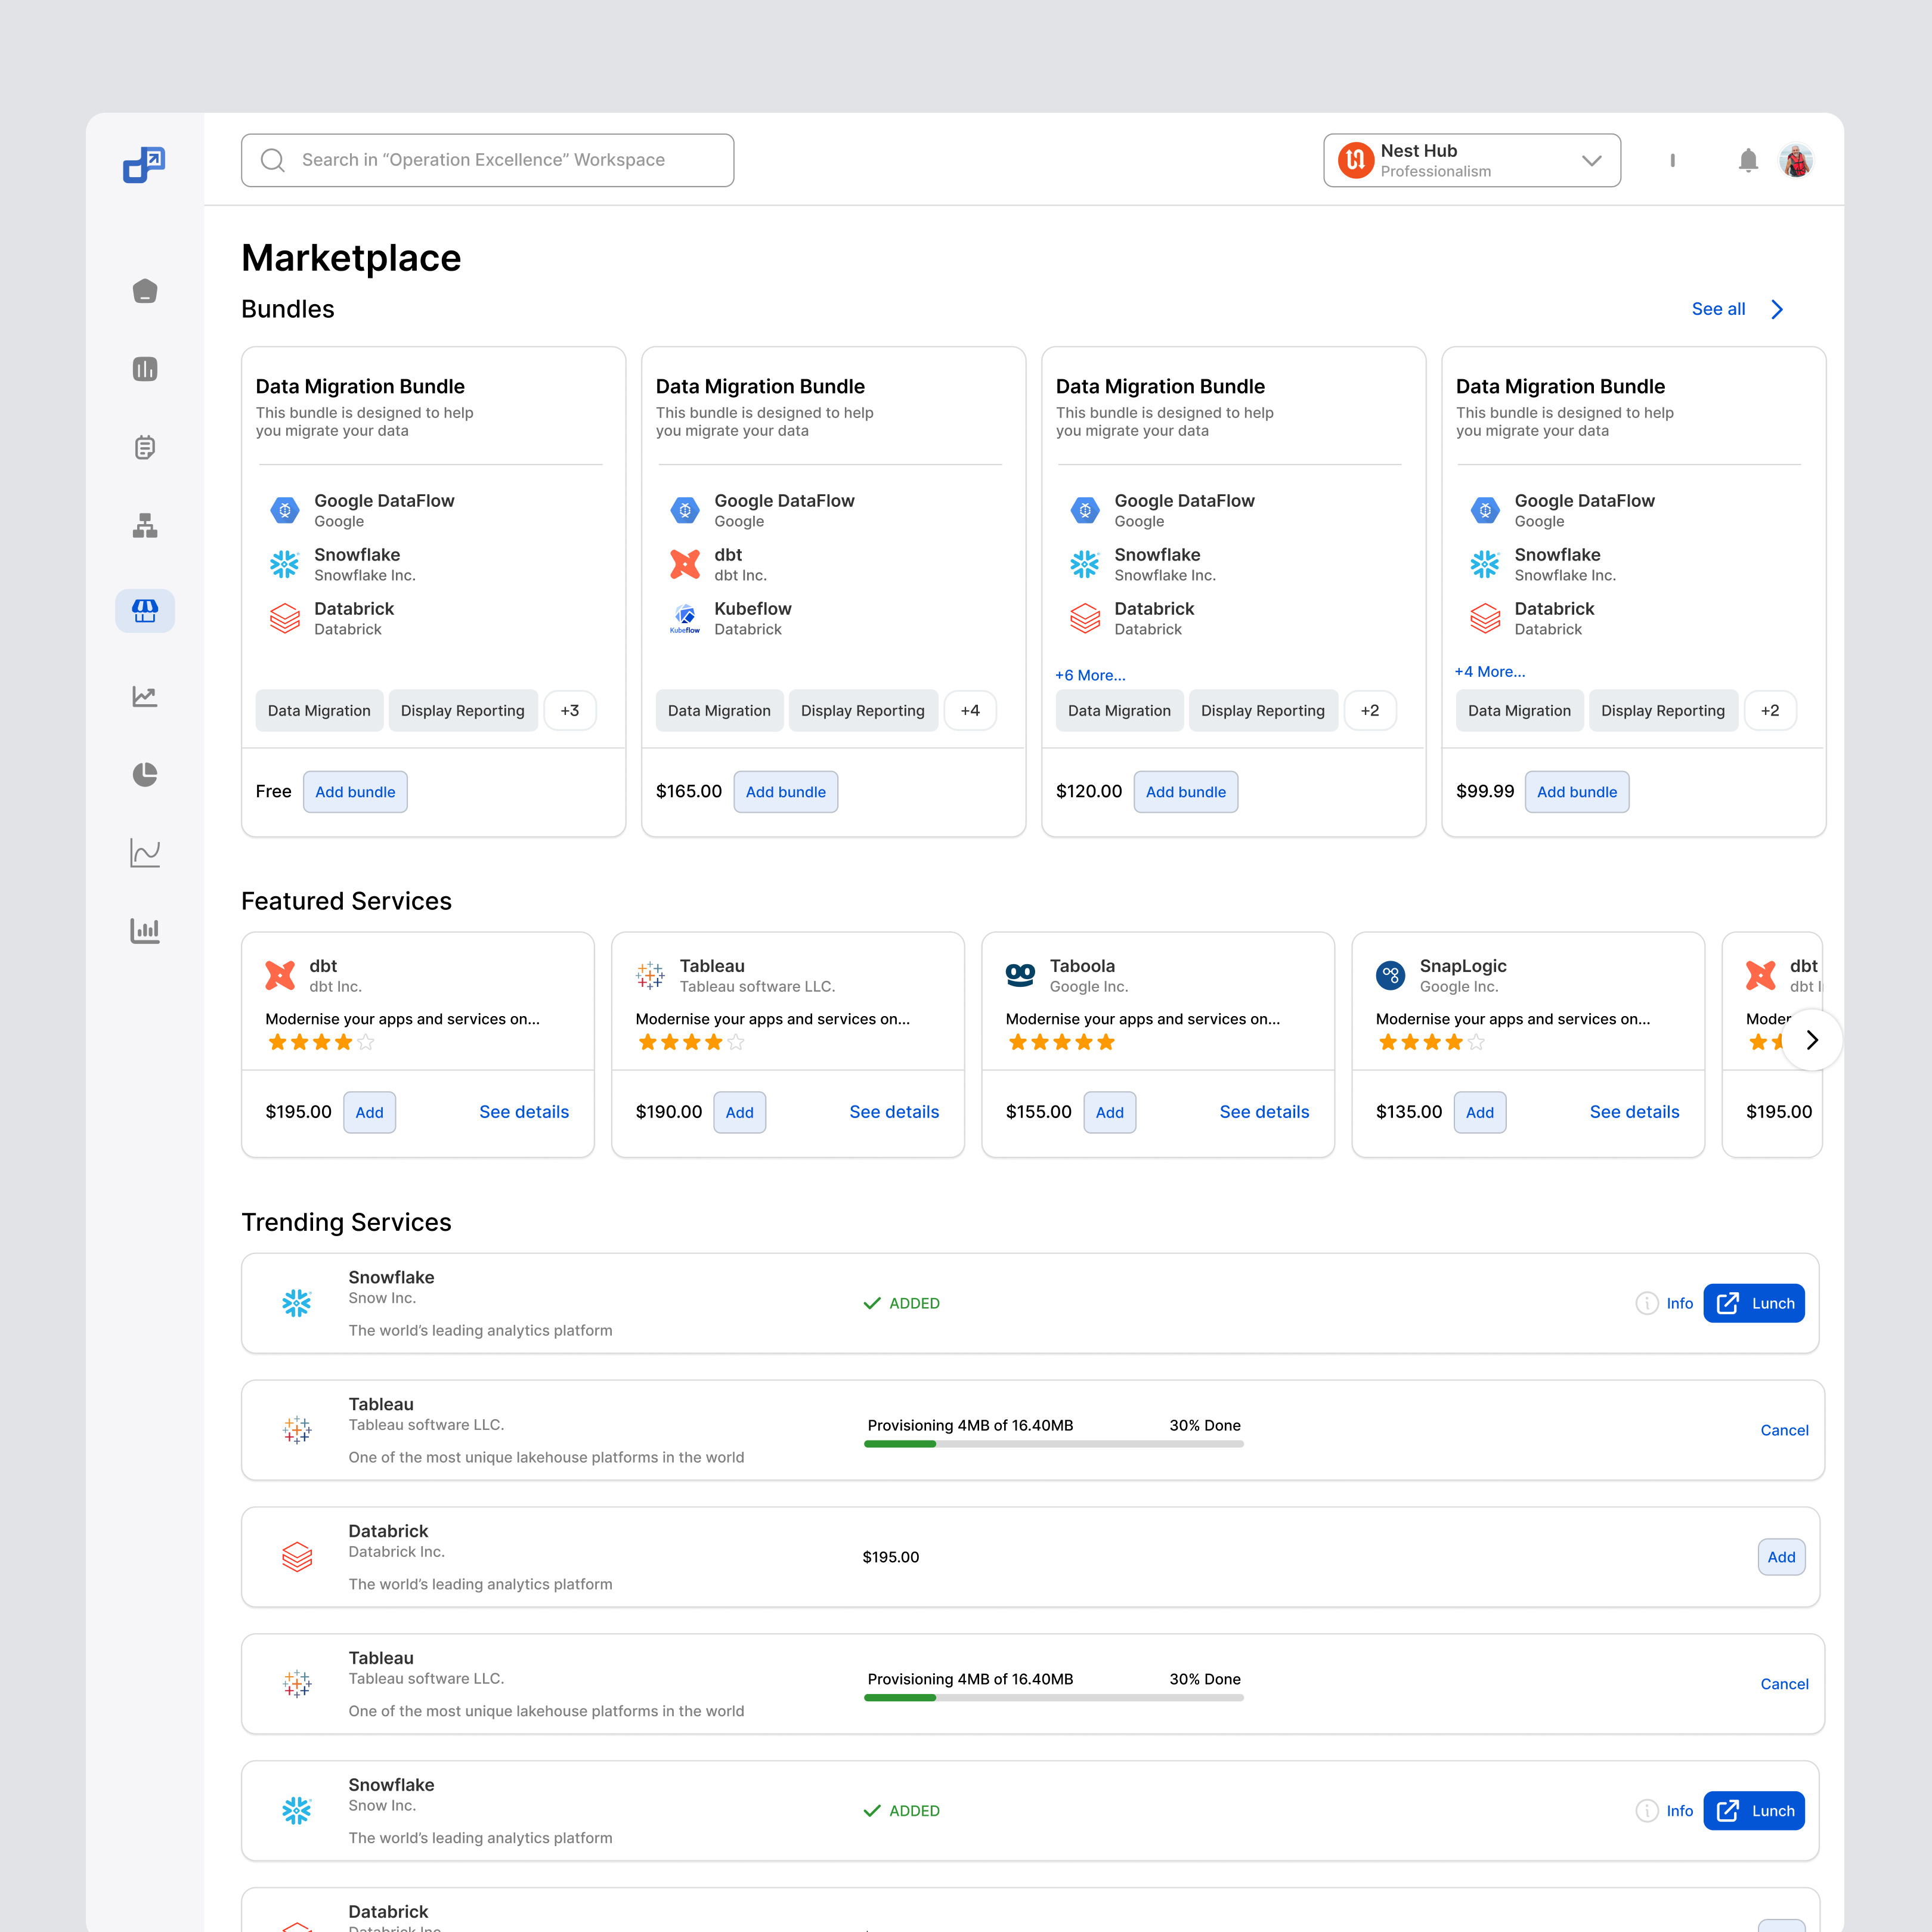Click the Snowflake icon in Trending Services
This screenshot has height=1932, width=1932.
coord(297,1303)
